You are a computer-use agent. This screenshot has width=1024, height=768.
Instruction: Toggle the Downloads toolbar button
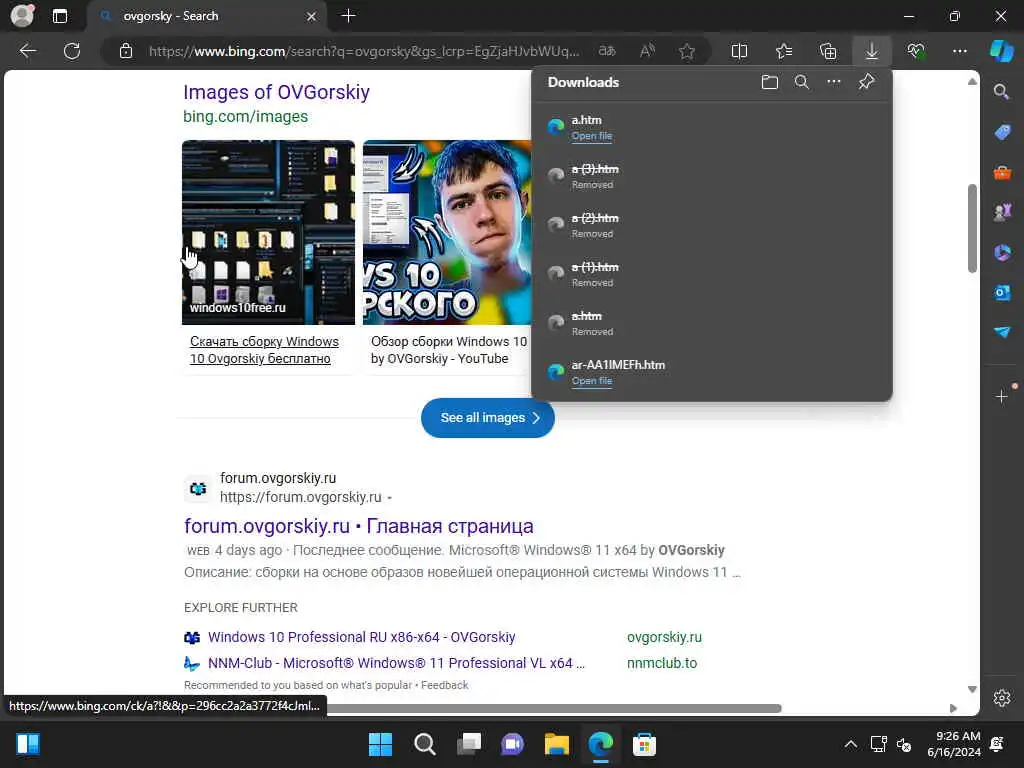872,51
